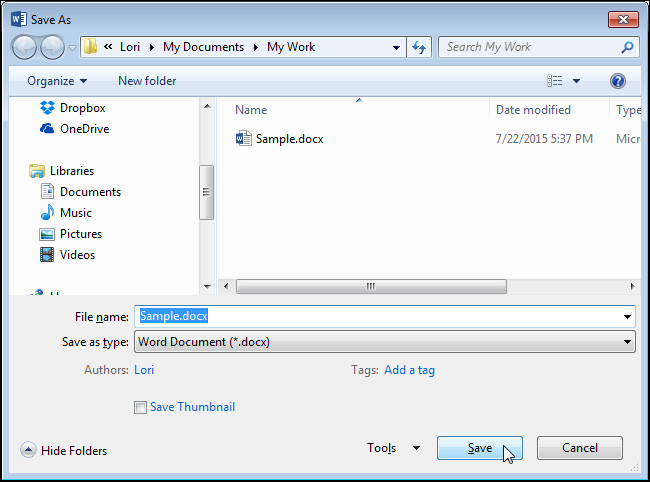650x482 pixels.
Task: Click the Forward navigation arrow
Action: point(52,47)
